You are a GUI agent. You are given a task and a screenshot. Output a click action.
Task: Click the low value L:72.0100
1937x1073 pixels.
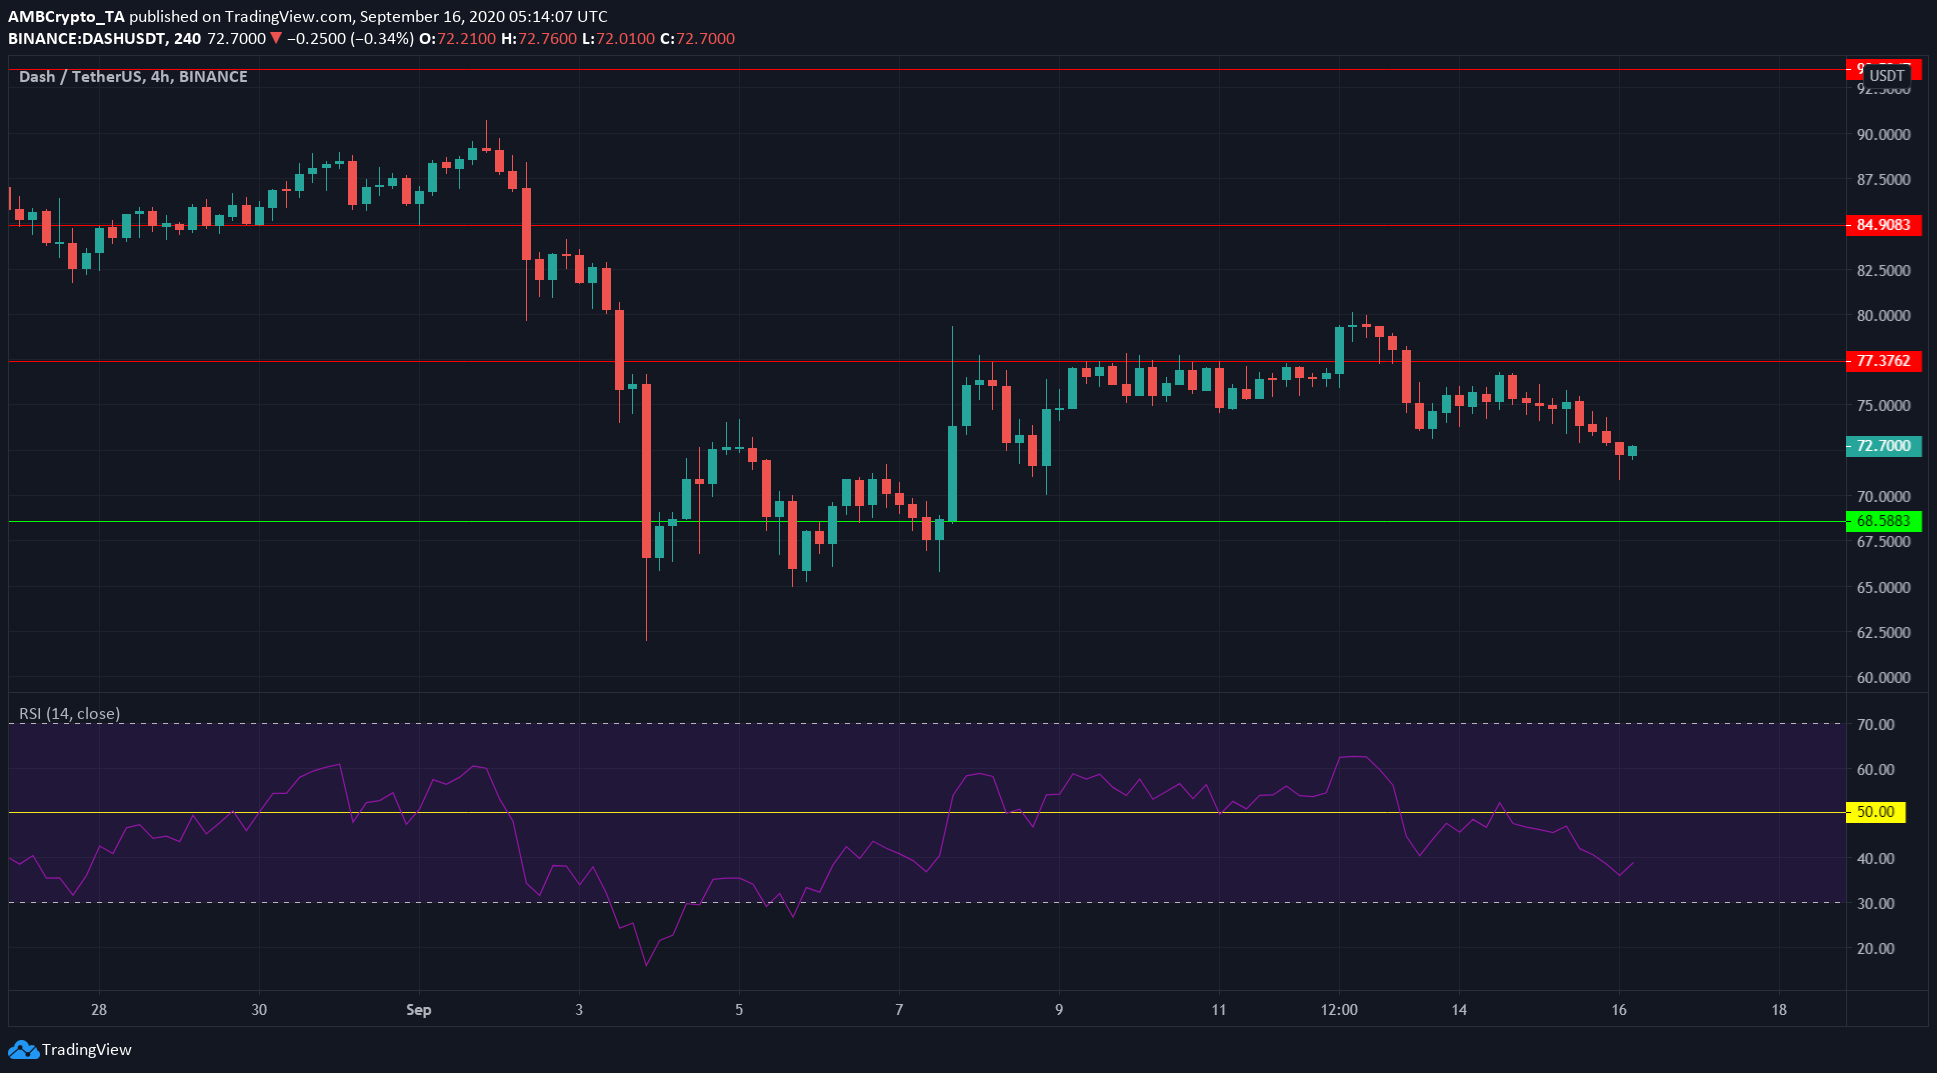click(619, 39)
